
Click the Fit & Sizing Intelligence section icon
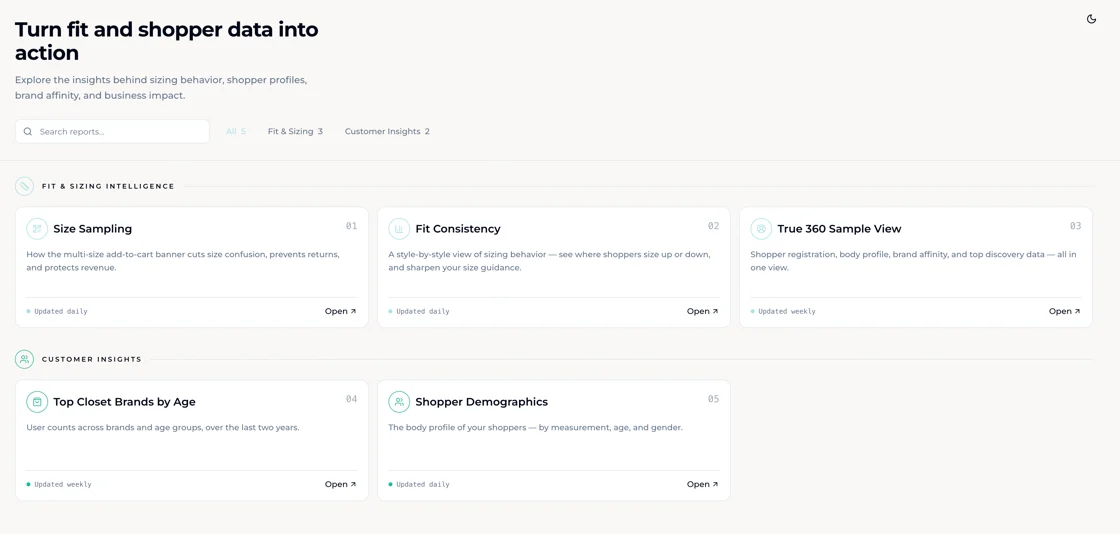pyautogui.click(x=24, y=186)
